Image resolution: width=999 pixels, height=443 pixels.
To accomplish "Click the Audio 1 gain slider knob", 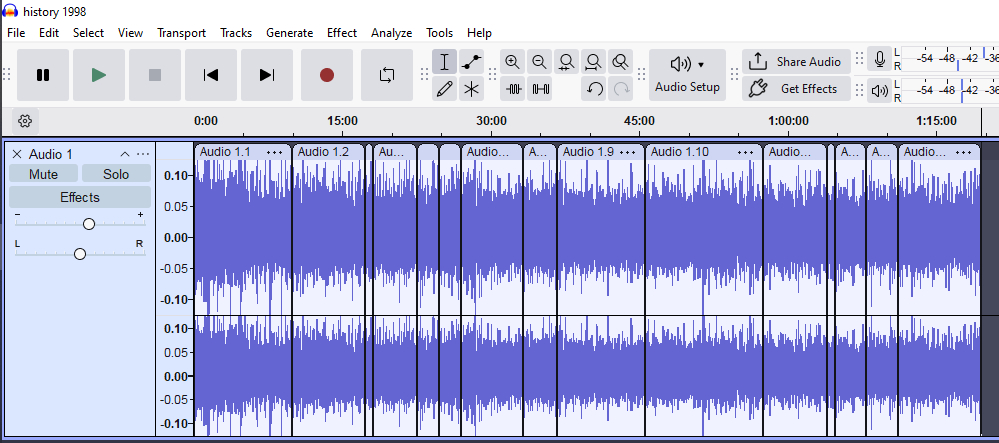I will point(89,224).
